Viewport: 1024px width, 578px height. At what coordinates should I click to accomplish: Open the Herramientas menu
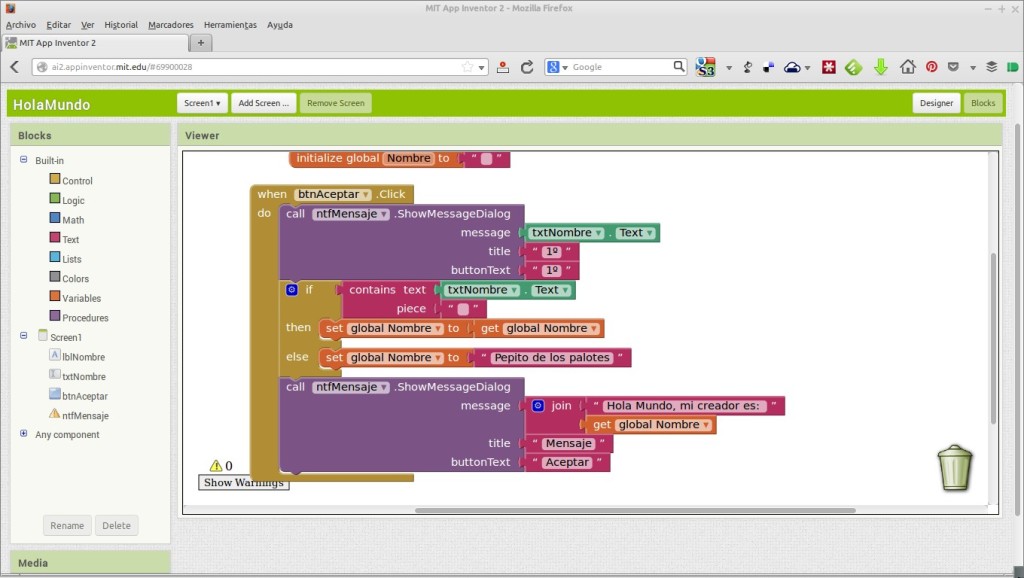tap(229, 24)
